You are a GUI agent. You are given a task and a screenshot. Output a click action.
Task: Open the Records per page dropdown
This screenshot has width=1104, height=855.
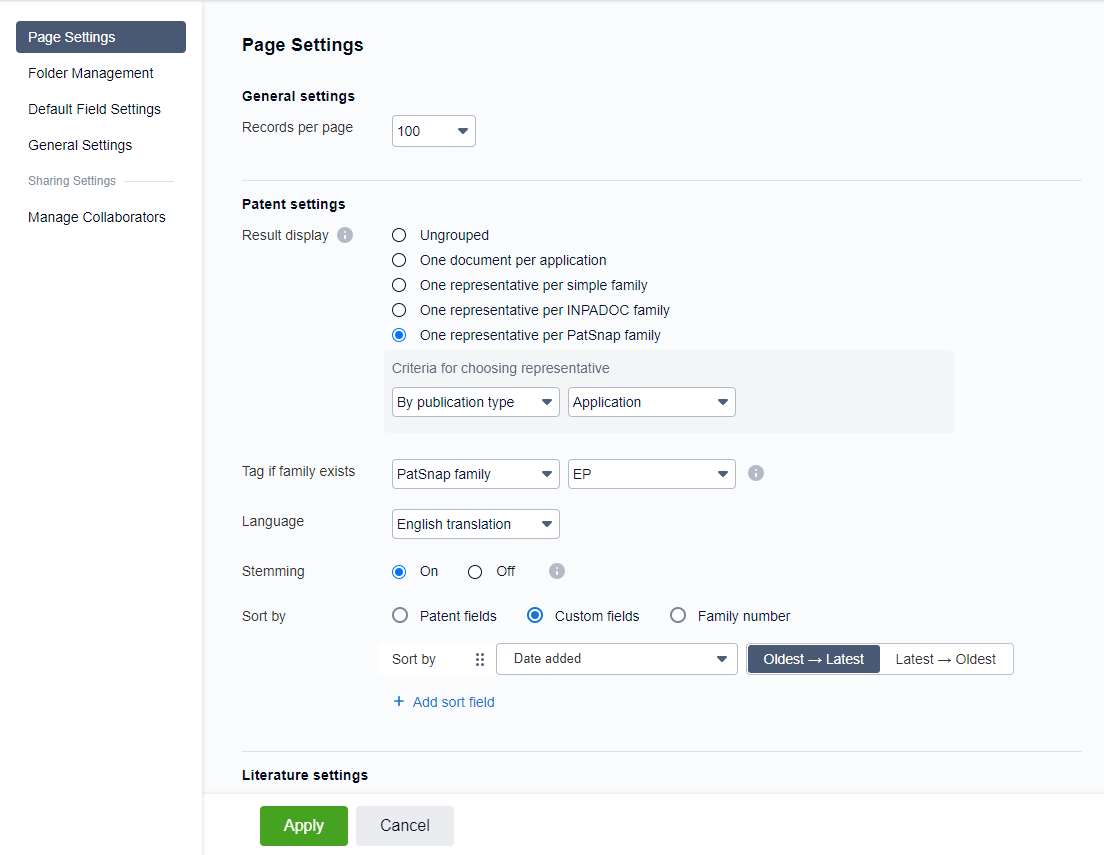pos(434,131)
